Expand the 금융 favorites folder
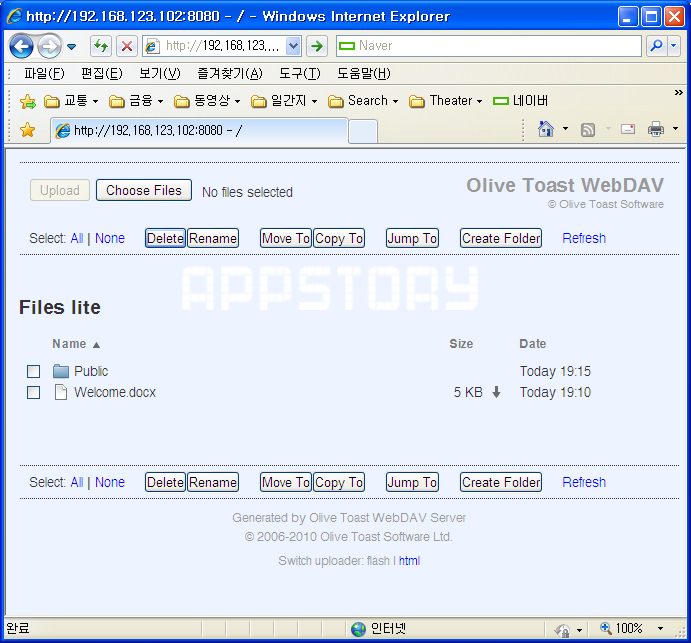This screenshot has width=691, height=643. (136, 101)
